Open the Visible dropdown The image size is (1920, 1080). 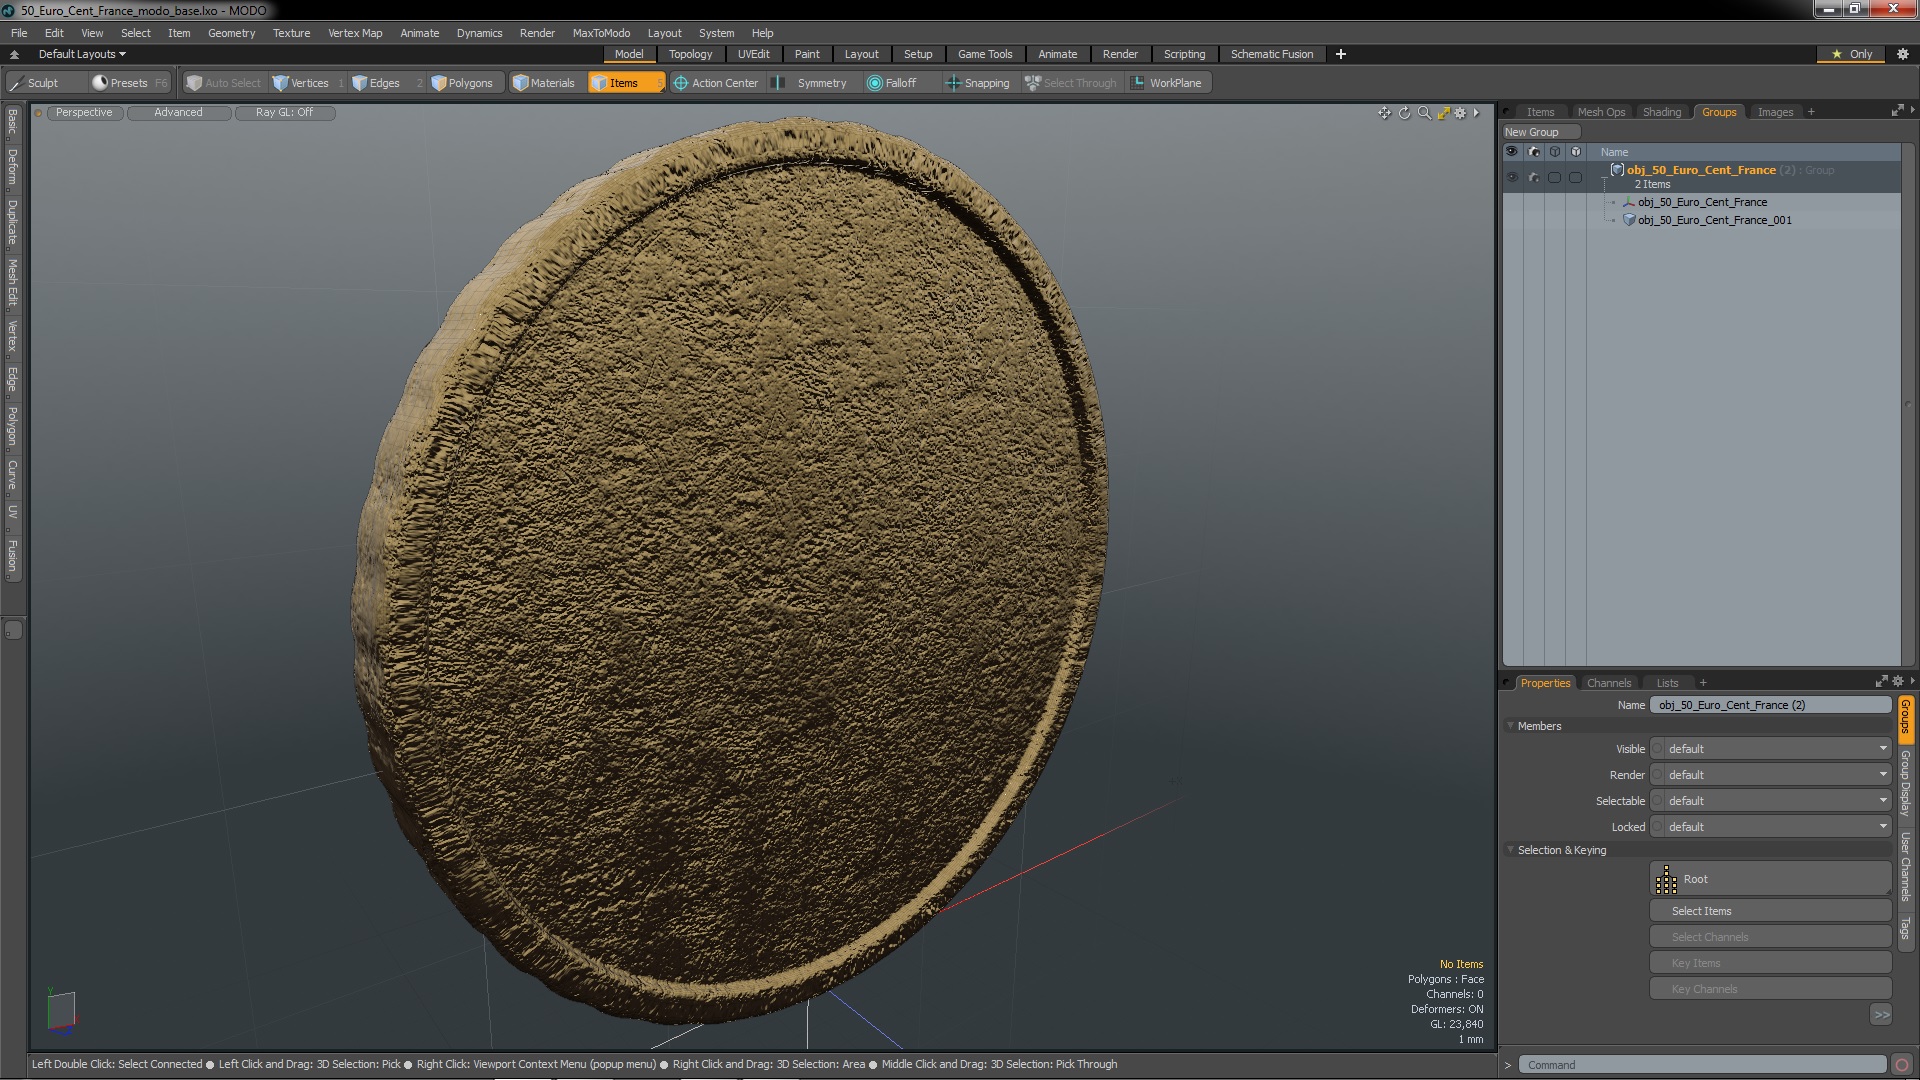[x=1770, y=749]
